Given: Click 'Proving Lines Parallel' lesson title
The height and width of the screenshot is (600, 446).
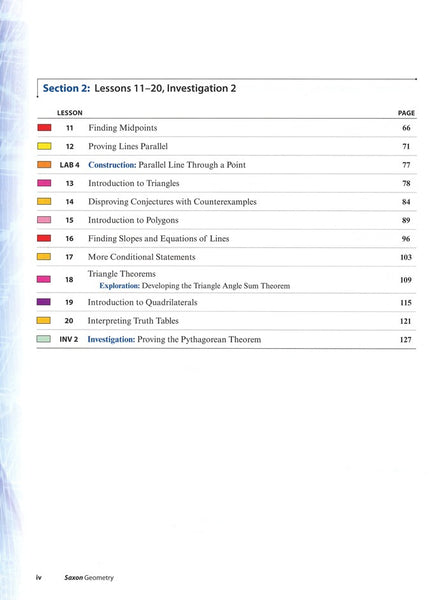Looking at the screenshot, I should tap(128, 147).
